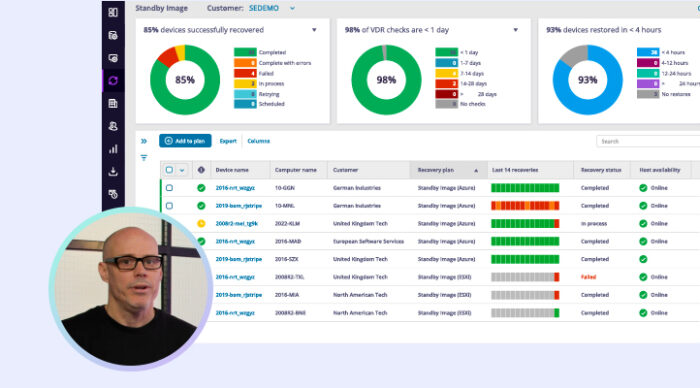This screenshot has width=700, height=388.
Task: Check the box for the 10-MNL row
Action: (169, 206)
